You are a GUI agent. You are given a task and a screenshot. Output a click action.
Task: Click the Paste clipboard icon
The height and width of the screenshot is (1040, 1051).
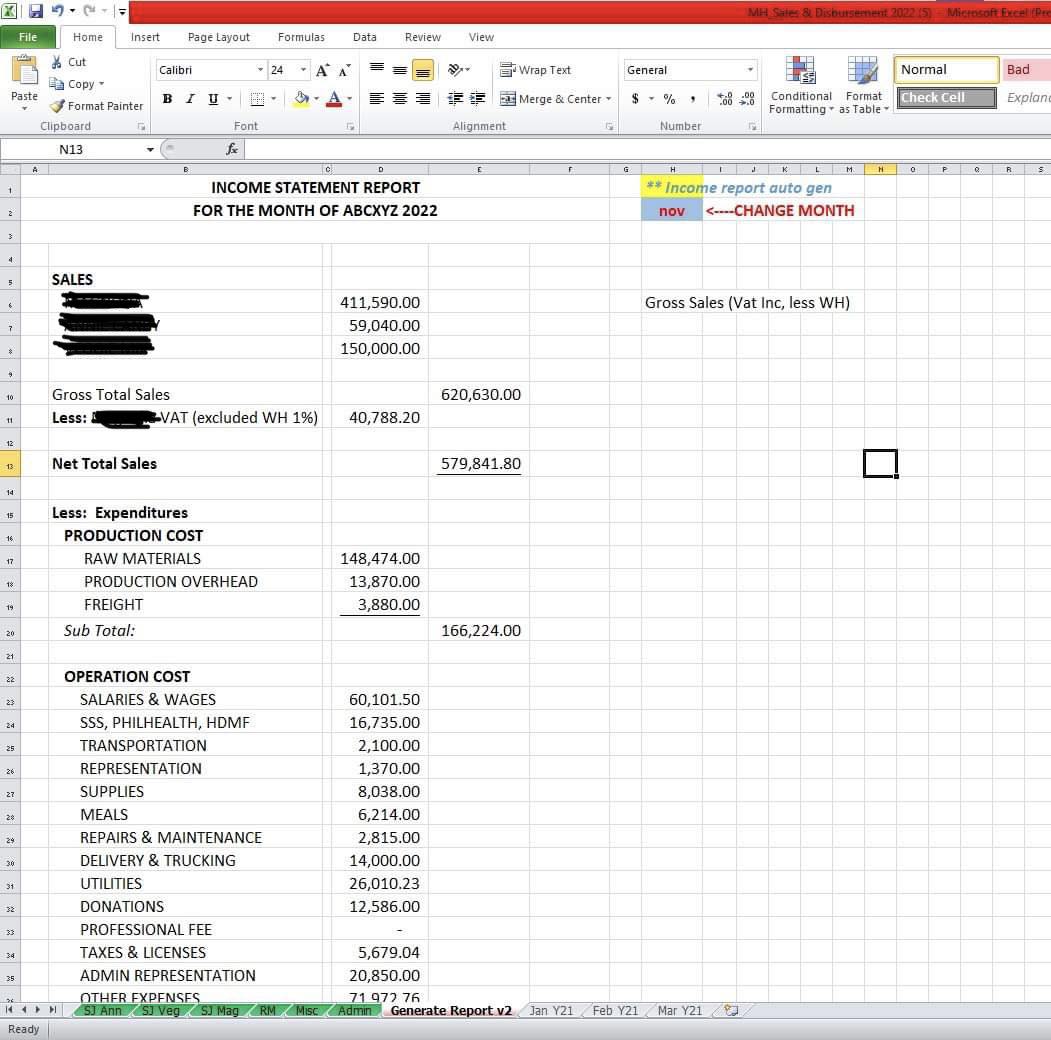click(24, 71)
